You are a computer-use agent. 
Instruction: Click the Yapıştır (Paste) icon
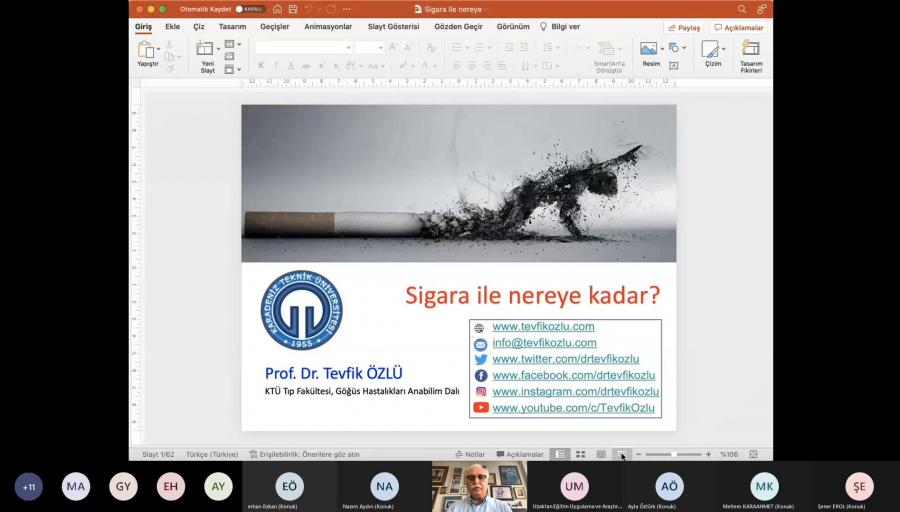pyautogui.click(x=146, y=50)
